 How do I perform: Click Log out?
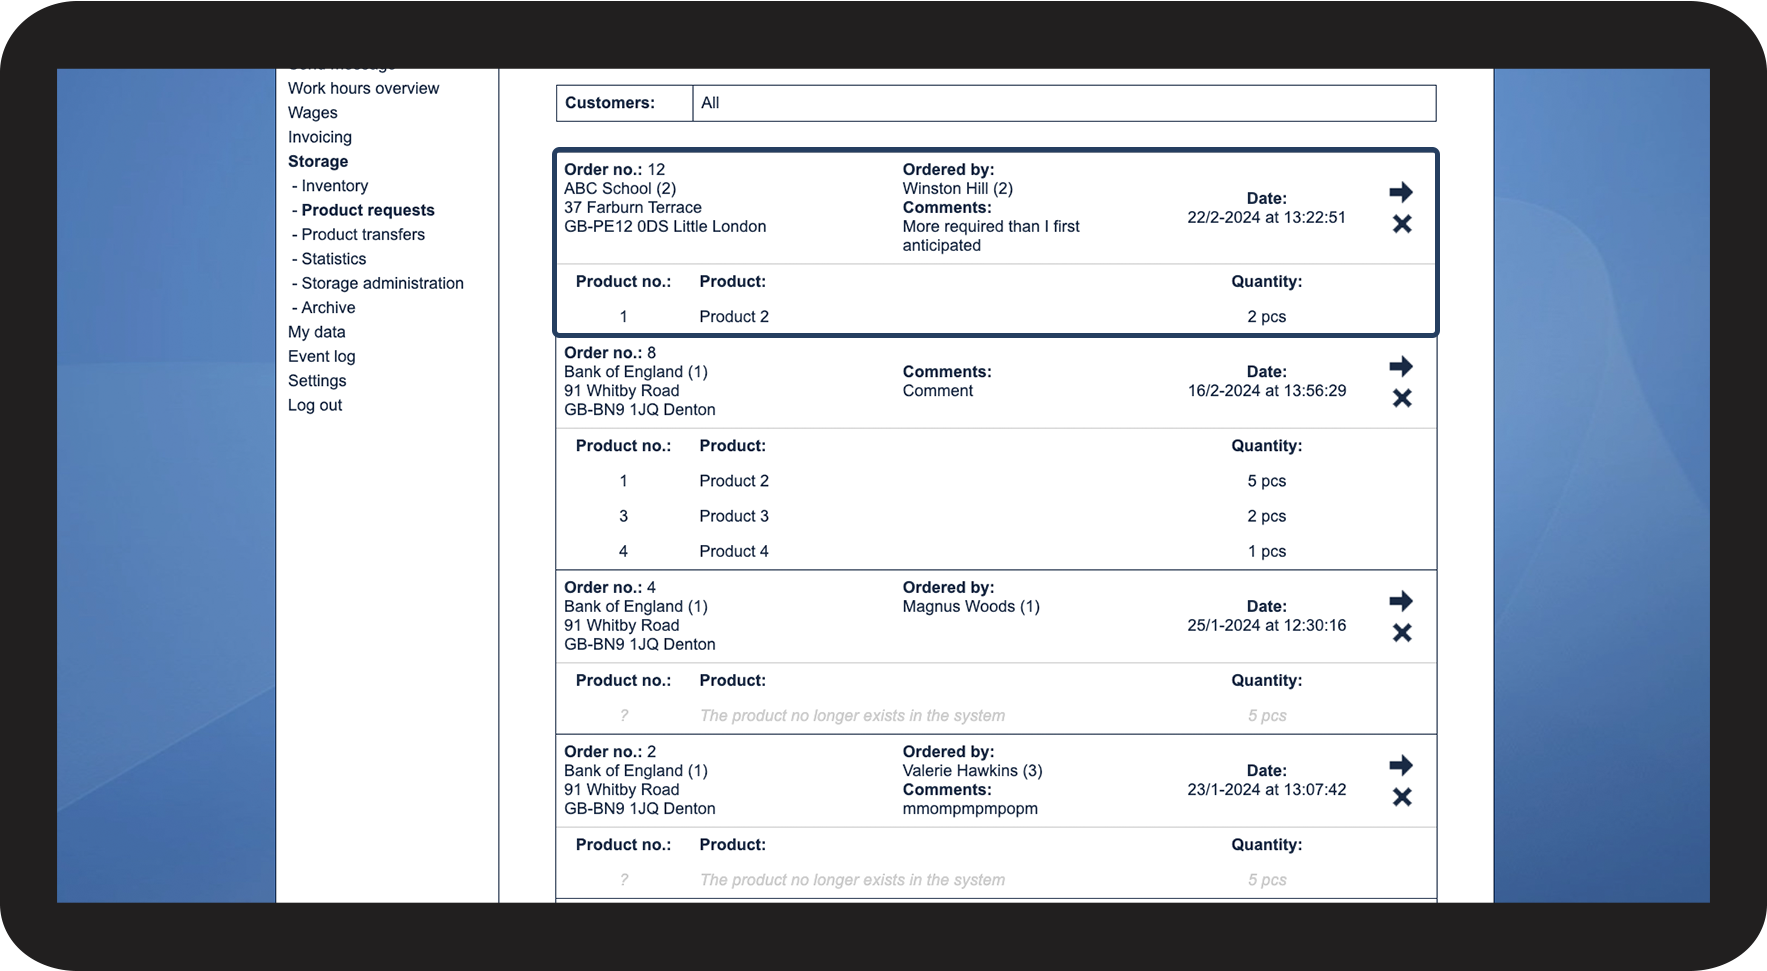pyautogui.click(x=315, y=405)
